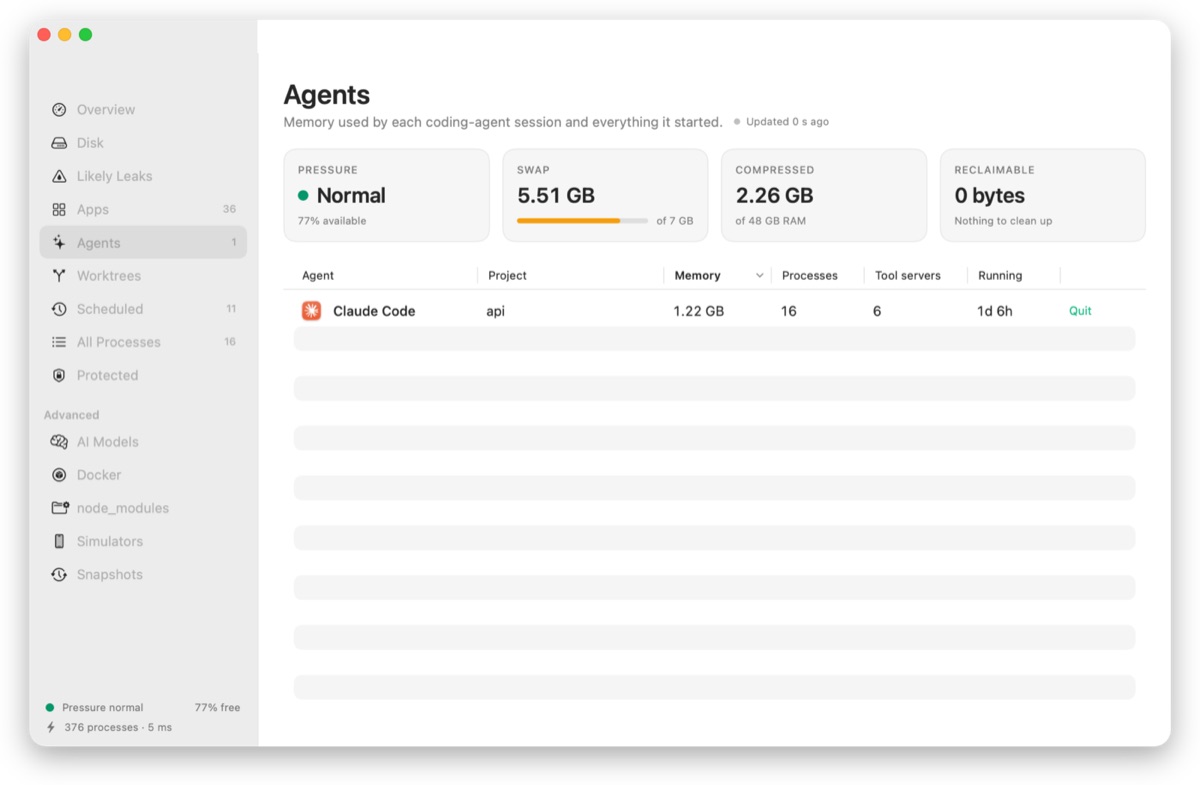Screen dimensions: 1200x785
Task: Toggle sort arrow on Memory column
Action: [x=760, y=276]
